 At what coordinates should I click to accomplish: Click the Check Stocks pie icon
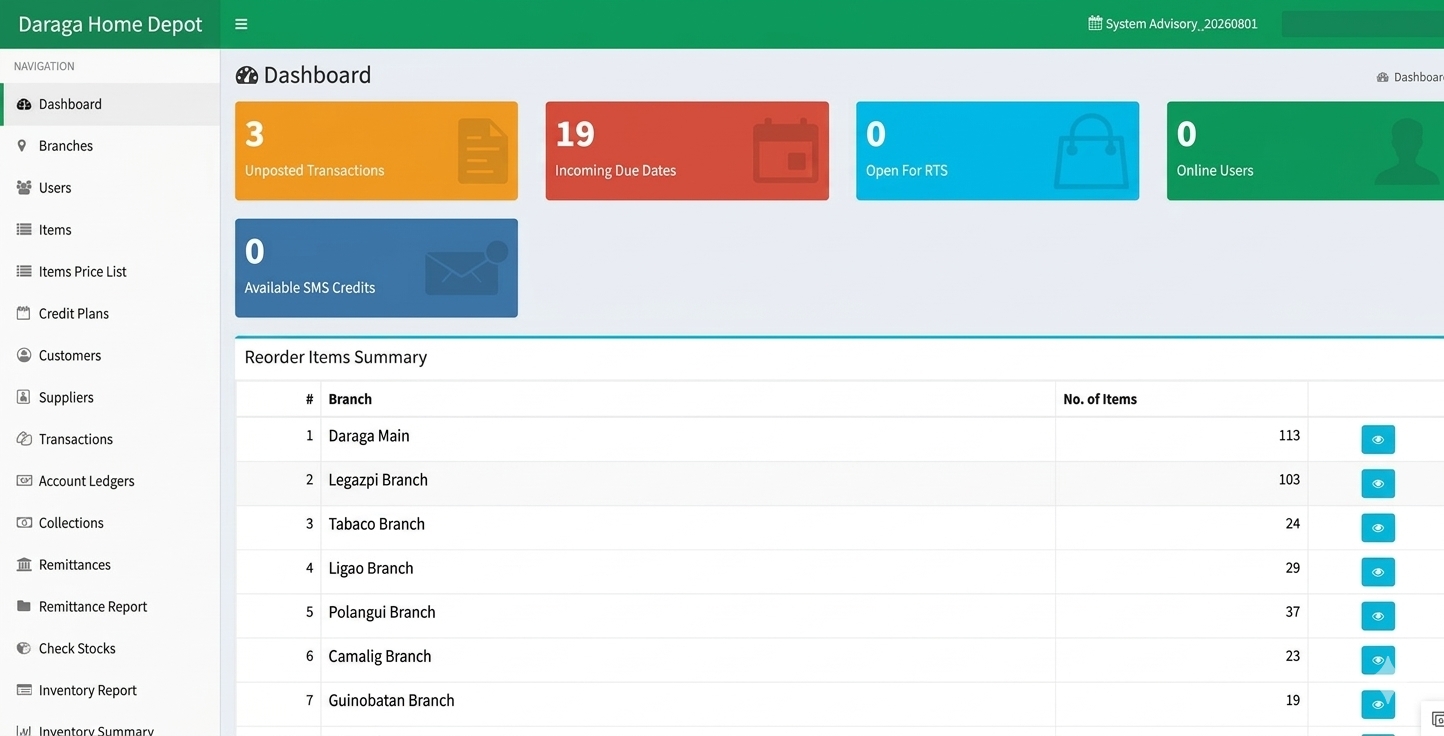24,648
